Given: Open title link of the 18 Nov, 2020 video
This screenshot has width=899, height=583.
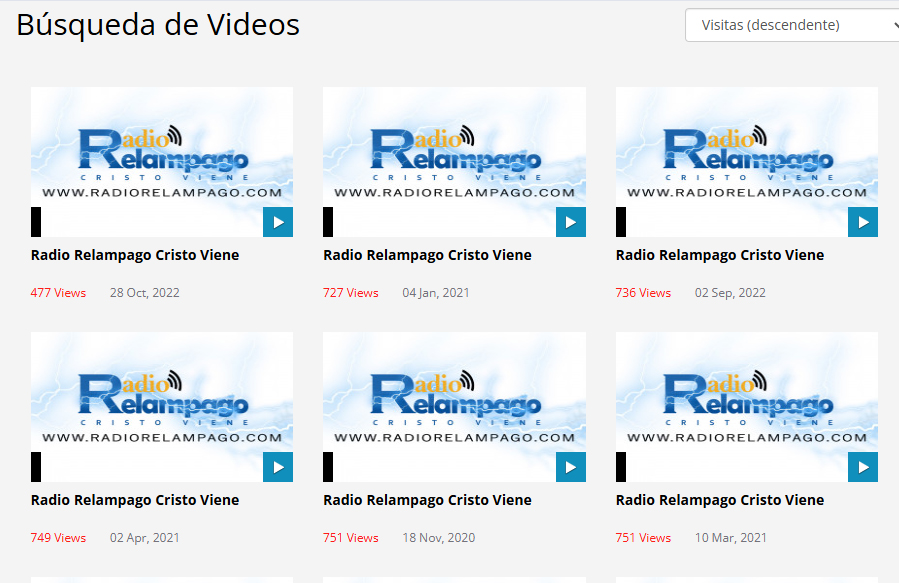Looking at the screenshot, I should 427,500.
